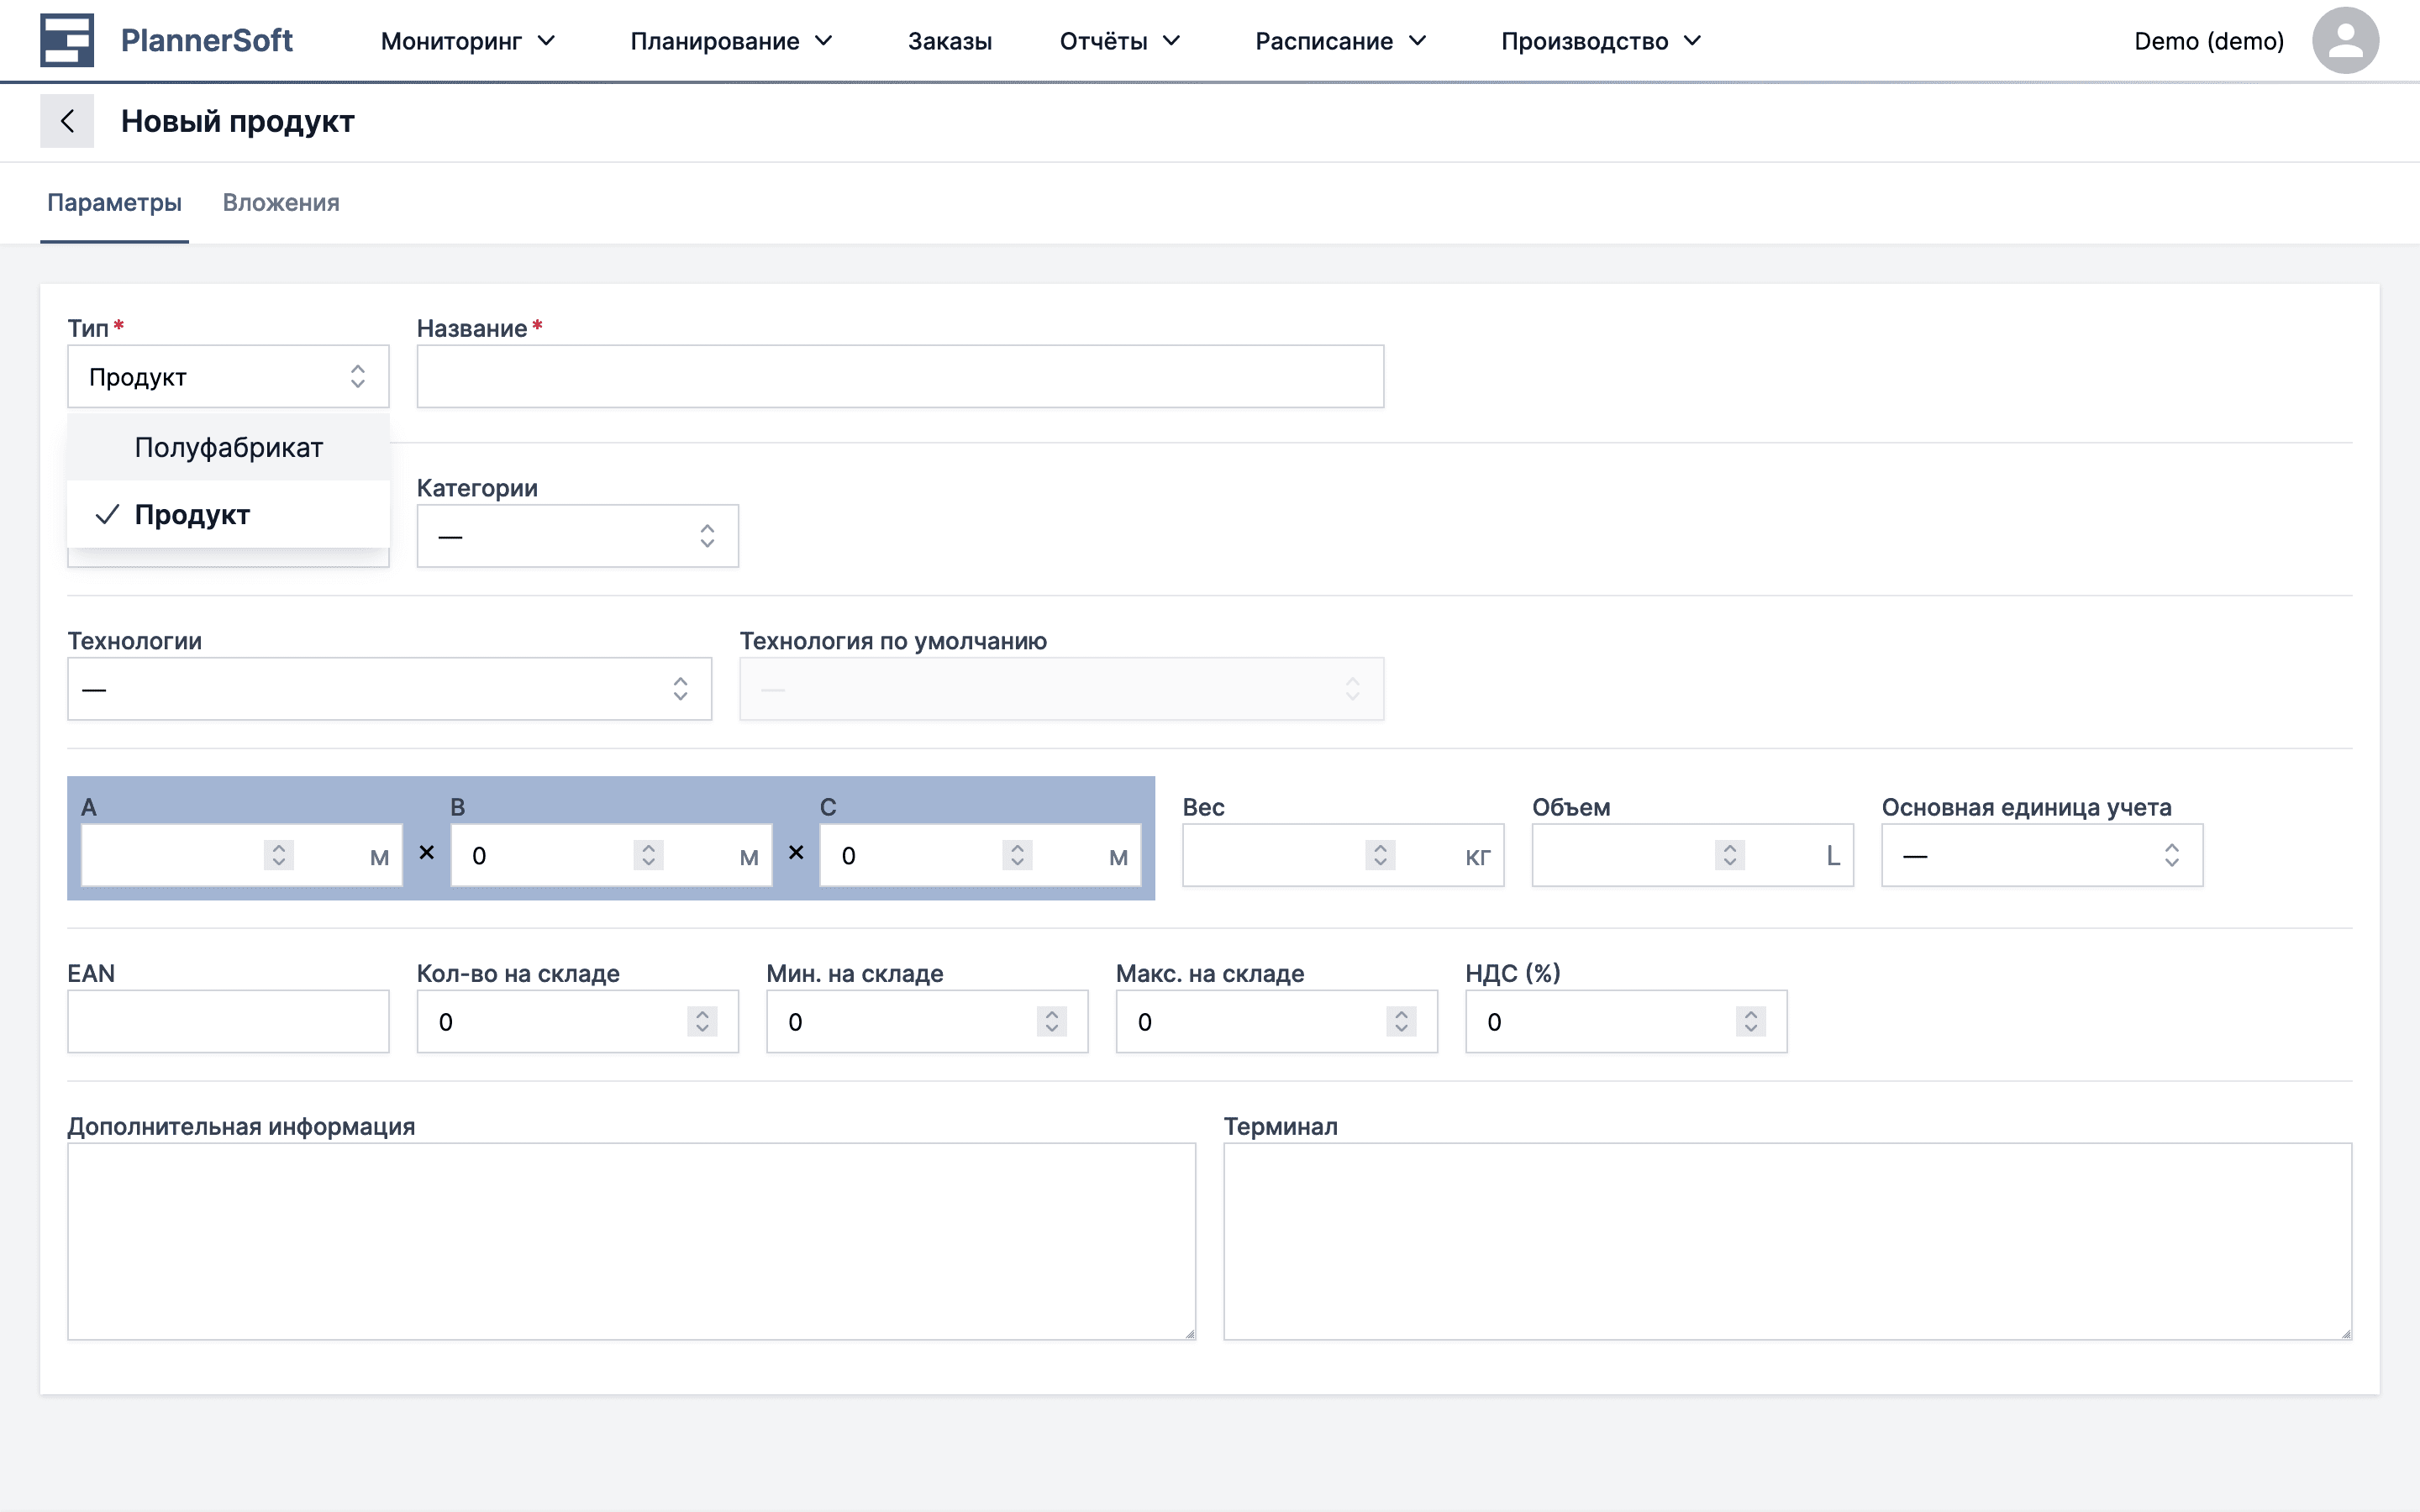Open the Планирование menu
Viewport: 2420px width, 1512px height.
[x=730, y=41]
